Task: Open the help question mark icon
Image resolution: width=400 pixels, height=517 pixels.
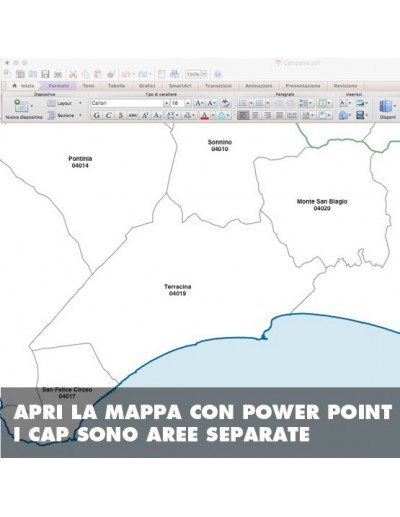Action: pyautogui.click(x=218, y=74)
